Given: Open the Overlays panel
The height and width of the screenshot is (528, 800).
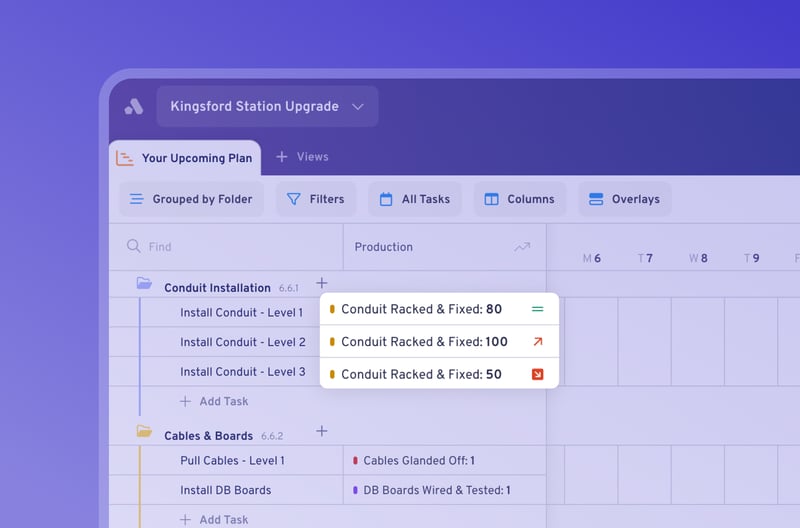Looking at the screenshot, I should click(624, 199).
